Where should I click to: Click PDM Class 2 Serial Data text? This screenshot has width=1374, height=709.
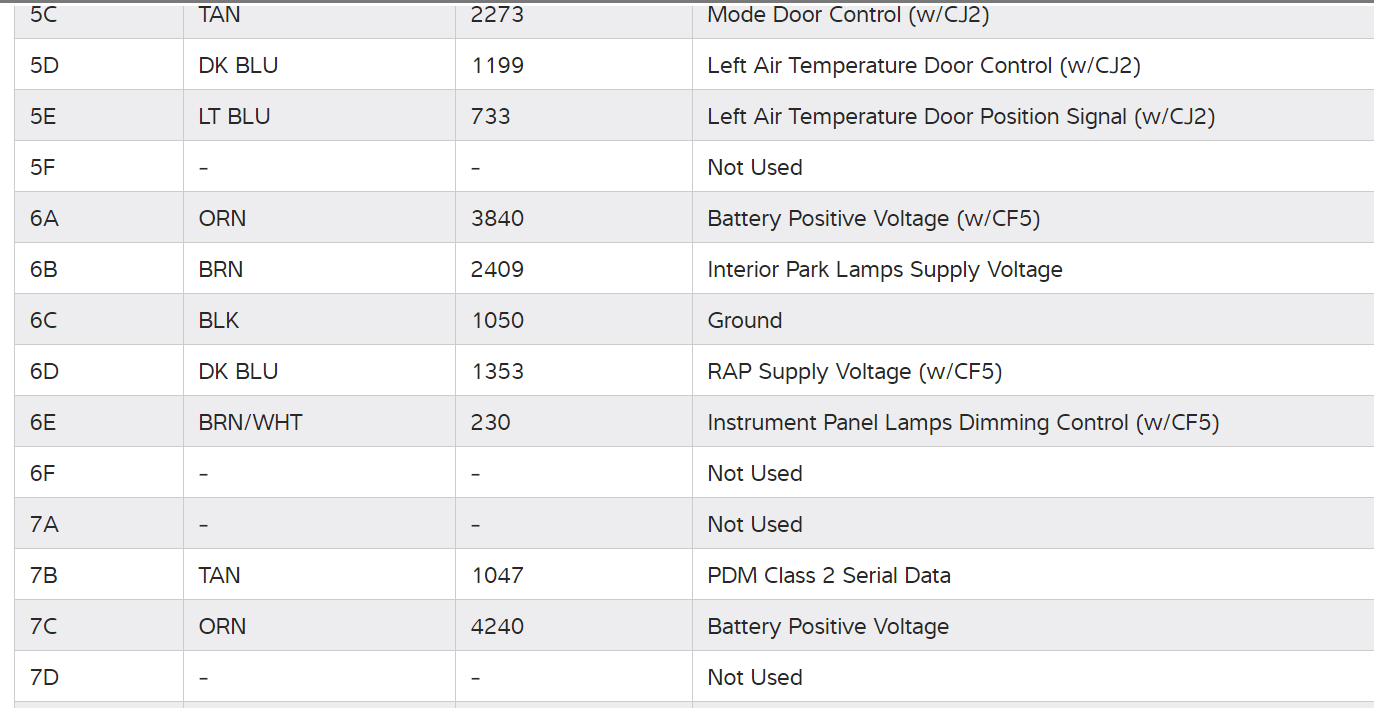click(828, 576)
